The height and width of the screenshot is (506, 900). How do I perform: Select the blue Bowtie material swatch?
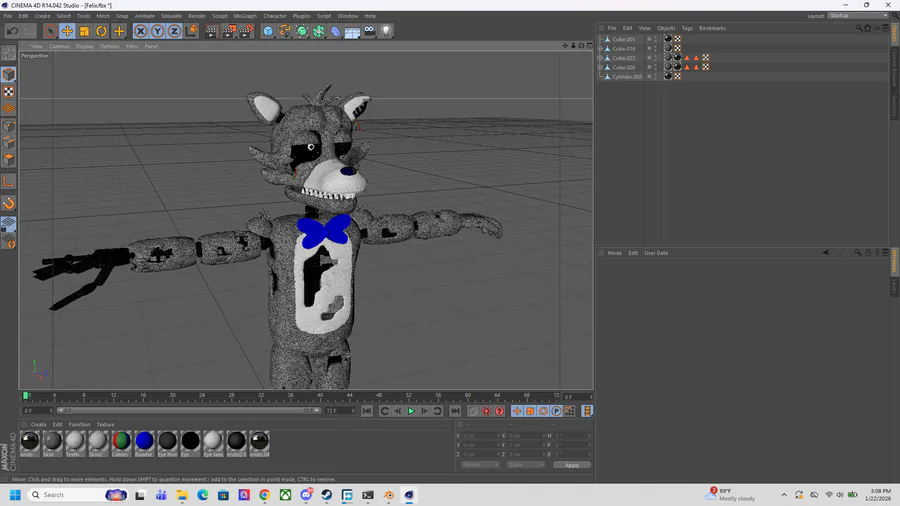tap(144, 441)
